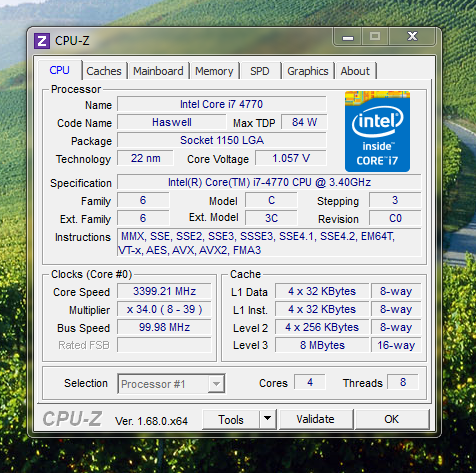Click the L1 Data '4 x 32 KBytes' value
This screenshot has height=473, width=476.
(322, 291)
